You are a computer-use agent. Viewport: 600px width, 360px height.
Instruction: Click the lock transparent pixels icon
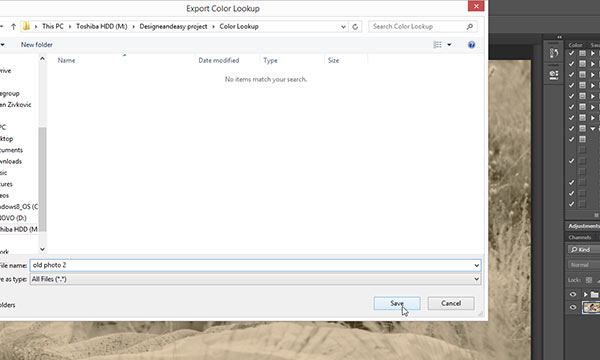point(589,280)
